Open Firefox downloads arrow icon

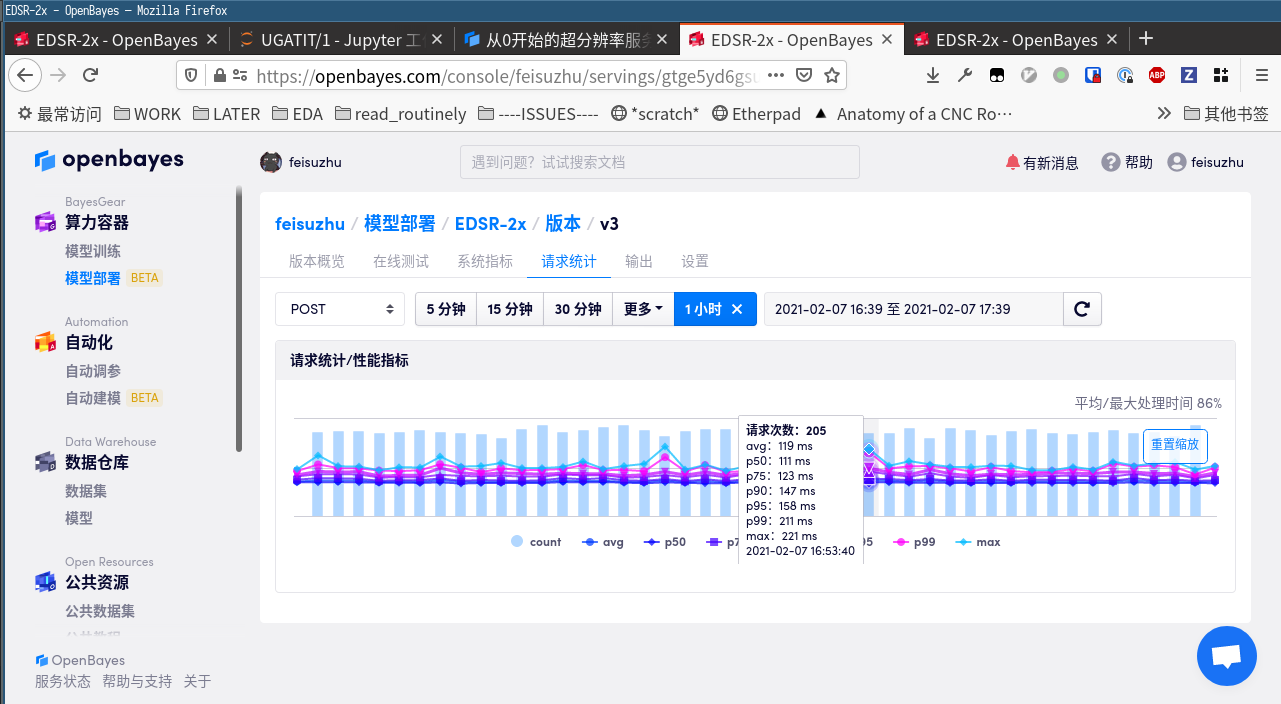pos(932,75)
